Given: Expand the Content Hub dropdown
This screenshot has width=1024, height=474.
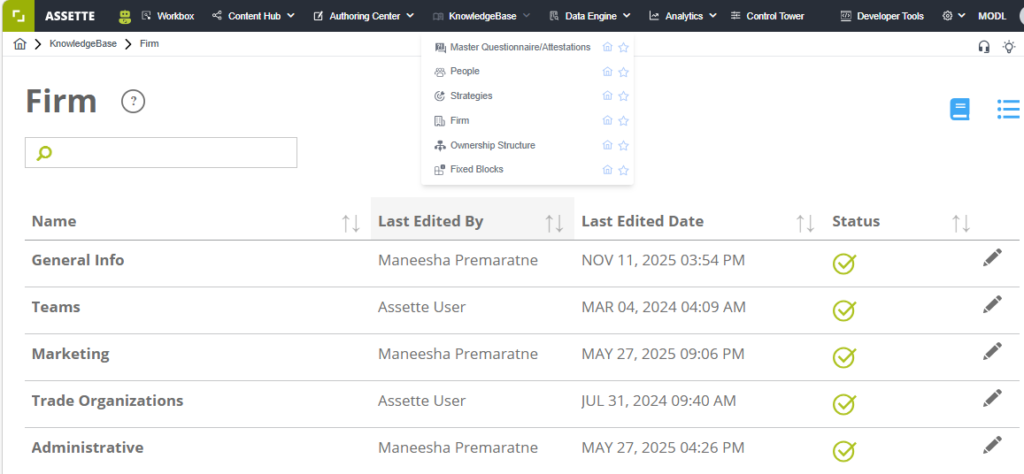Looking at the screenshot, I should click(x=254, y=16).
